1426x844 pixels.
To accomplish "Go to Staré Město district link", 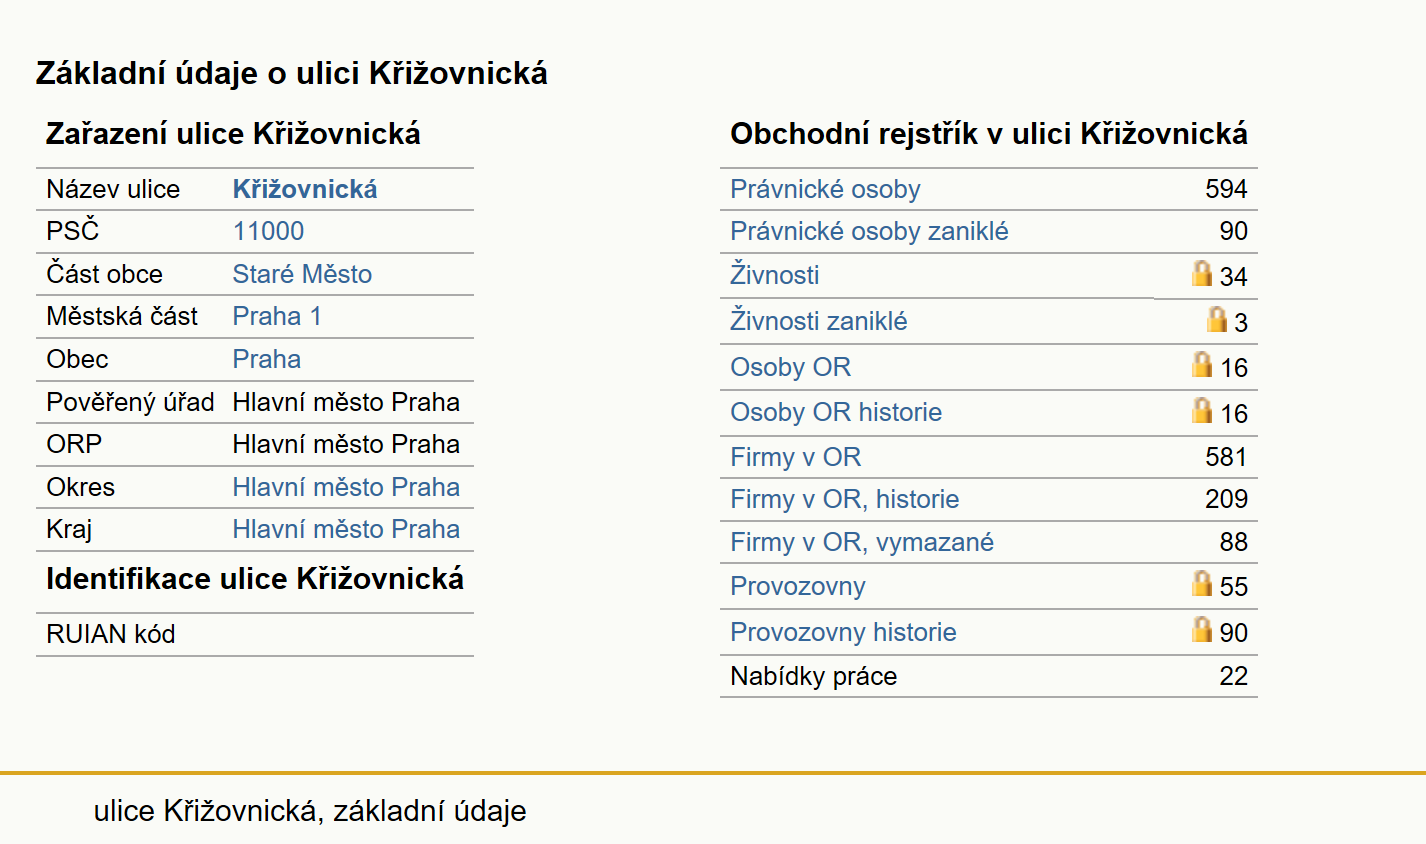I will point(302,274).
